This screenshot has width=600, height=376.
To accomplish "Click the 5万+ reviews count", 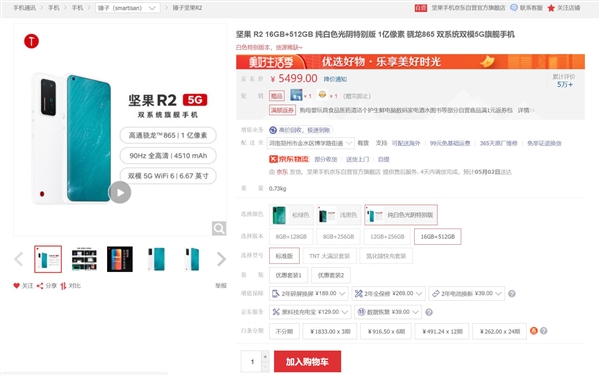I will click(x=565, y=85).
